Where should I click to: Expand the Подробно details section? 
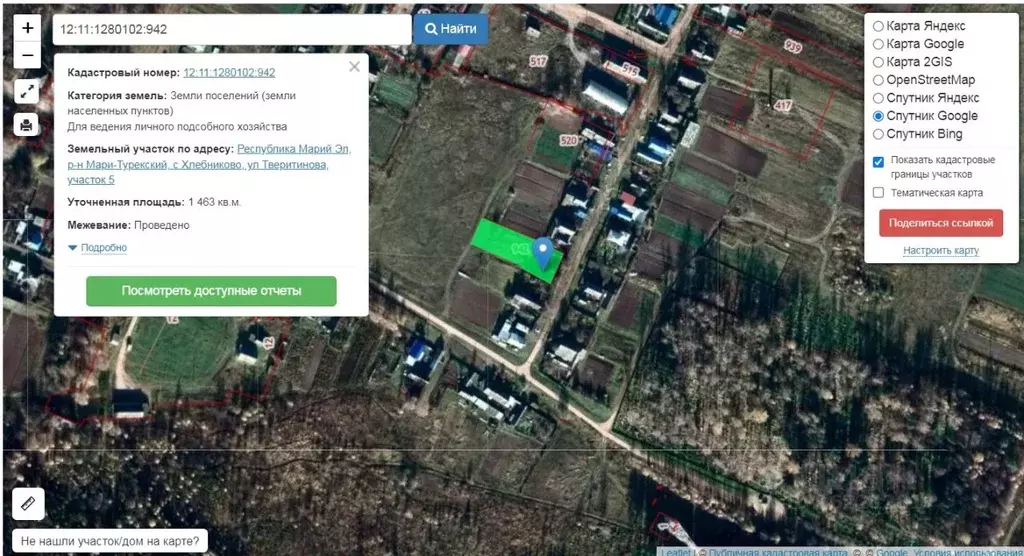98,247
